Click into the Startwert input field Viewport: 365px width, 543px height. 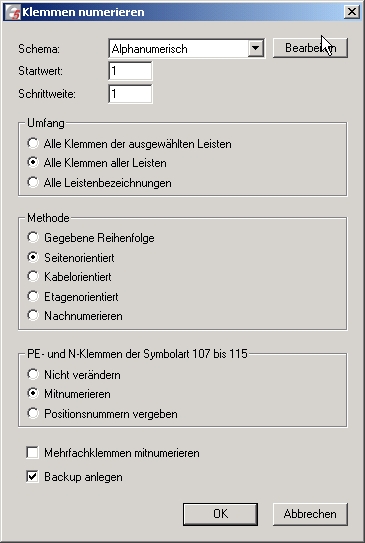pos(130,71)
